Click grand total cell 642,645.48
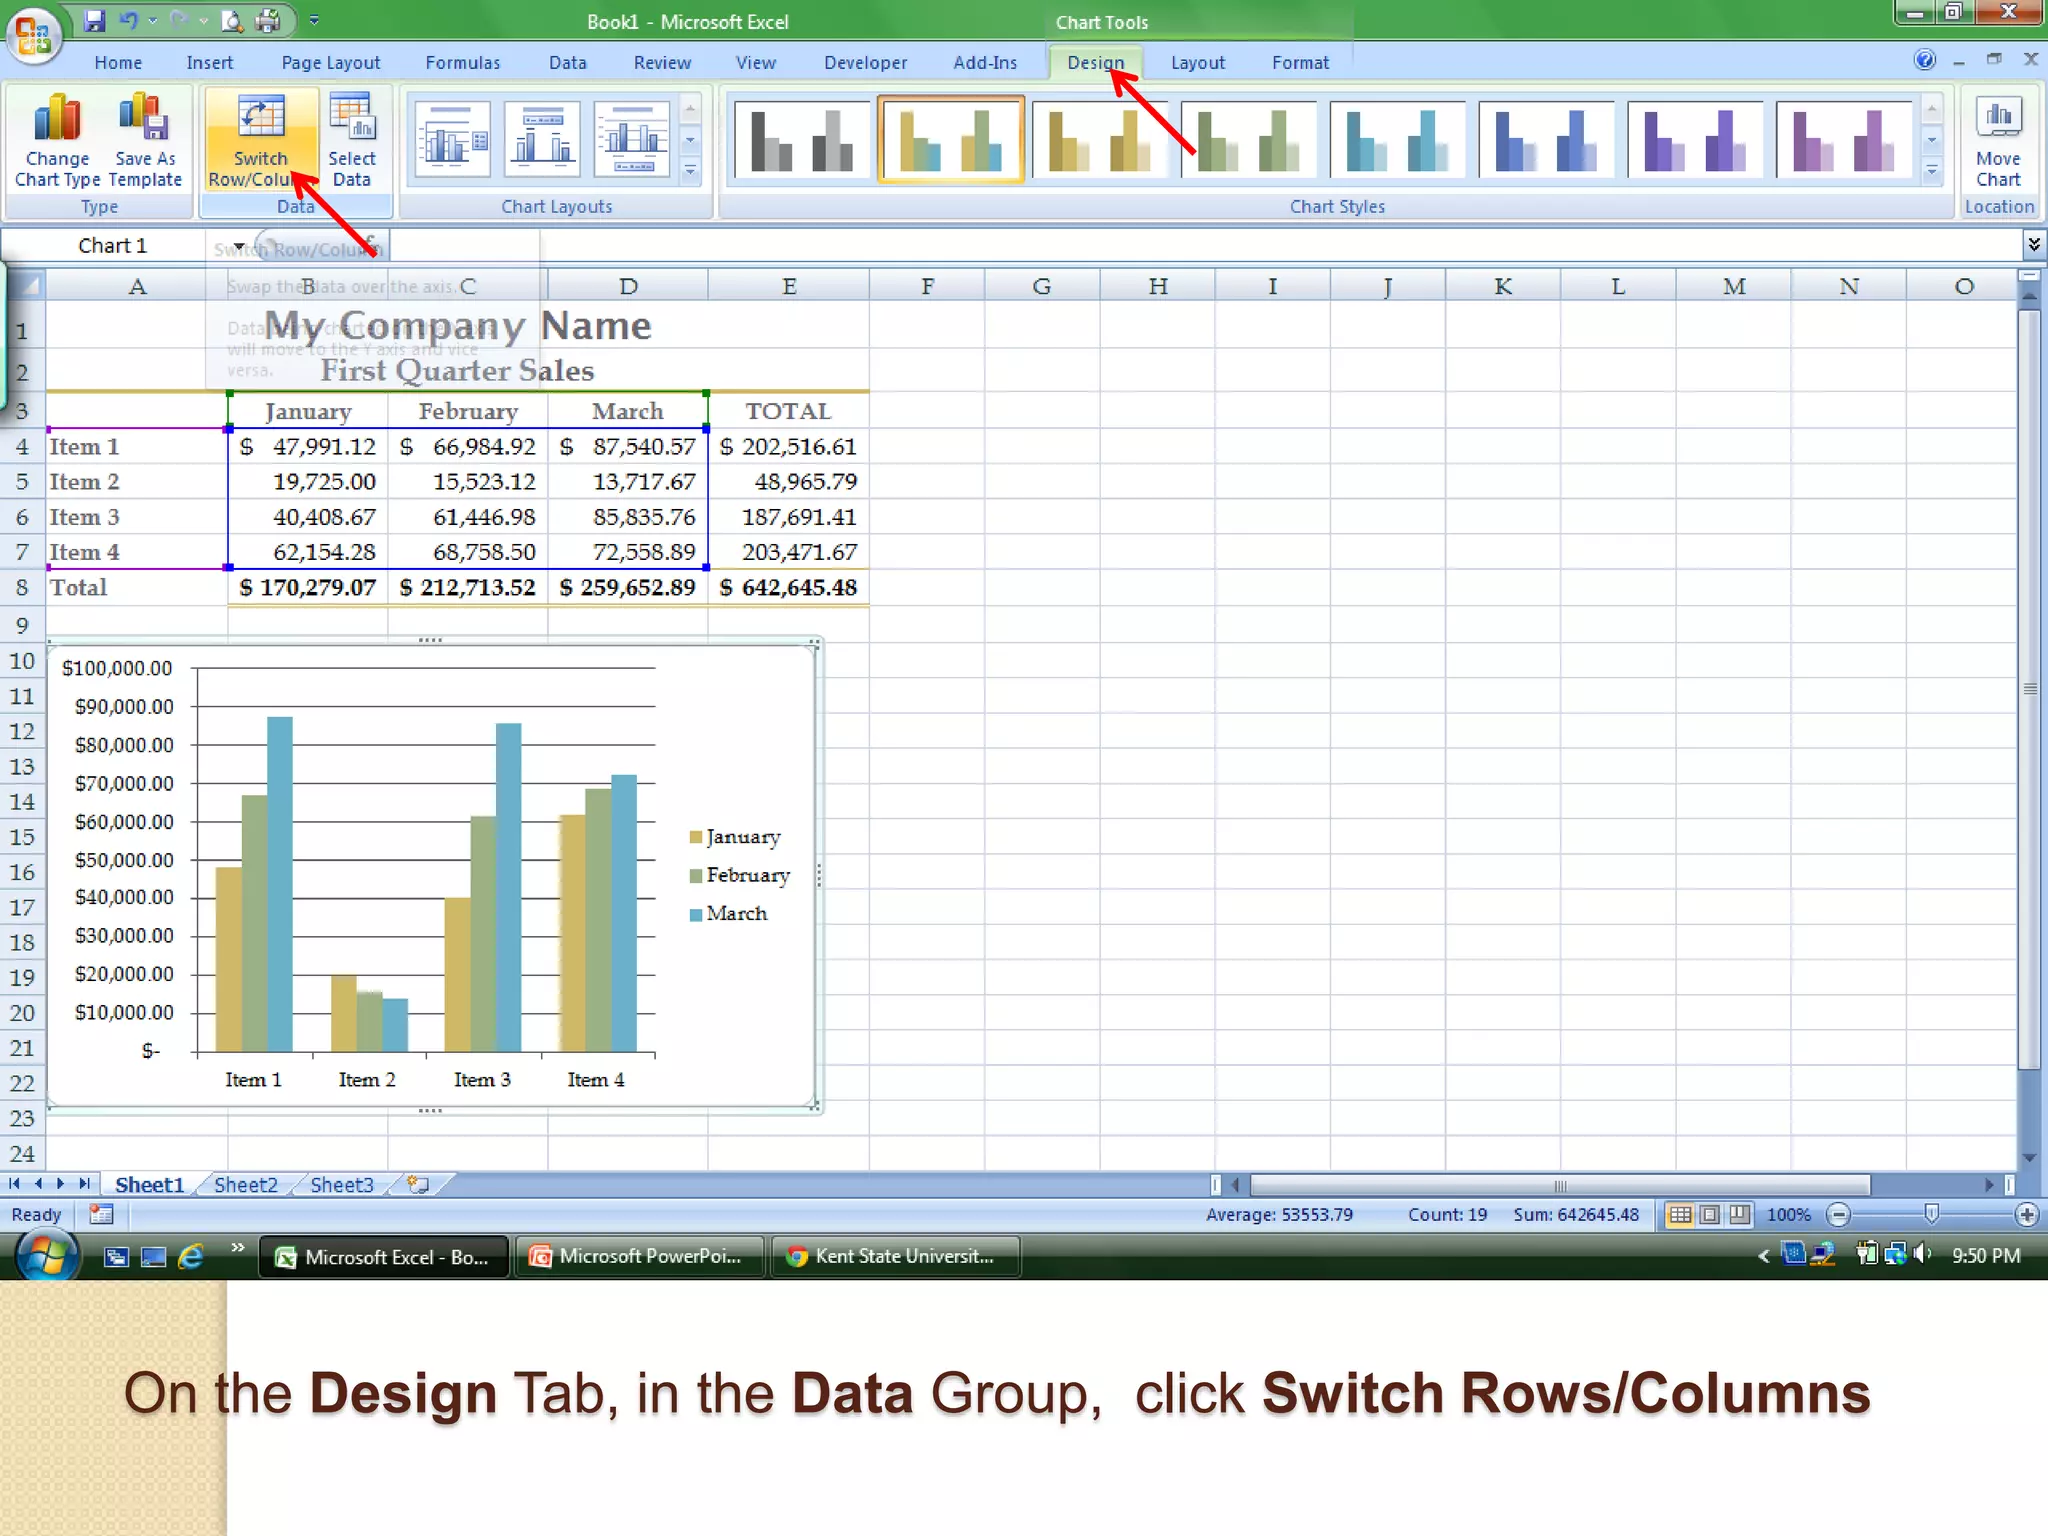This screenshot has width=2048, height=1536. (x=788, y=587)
